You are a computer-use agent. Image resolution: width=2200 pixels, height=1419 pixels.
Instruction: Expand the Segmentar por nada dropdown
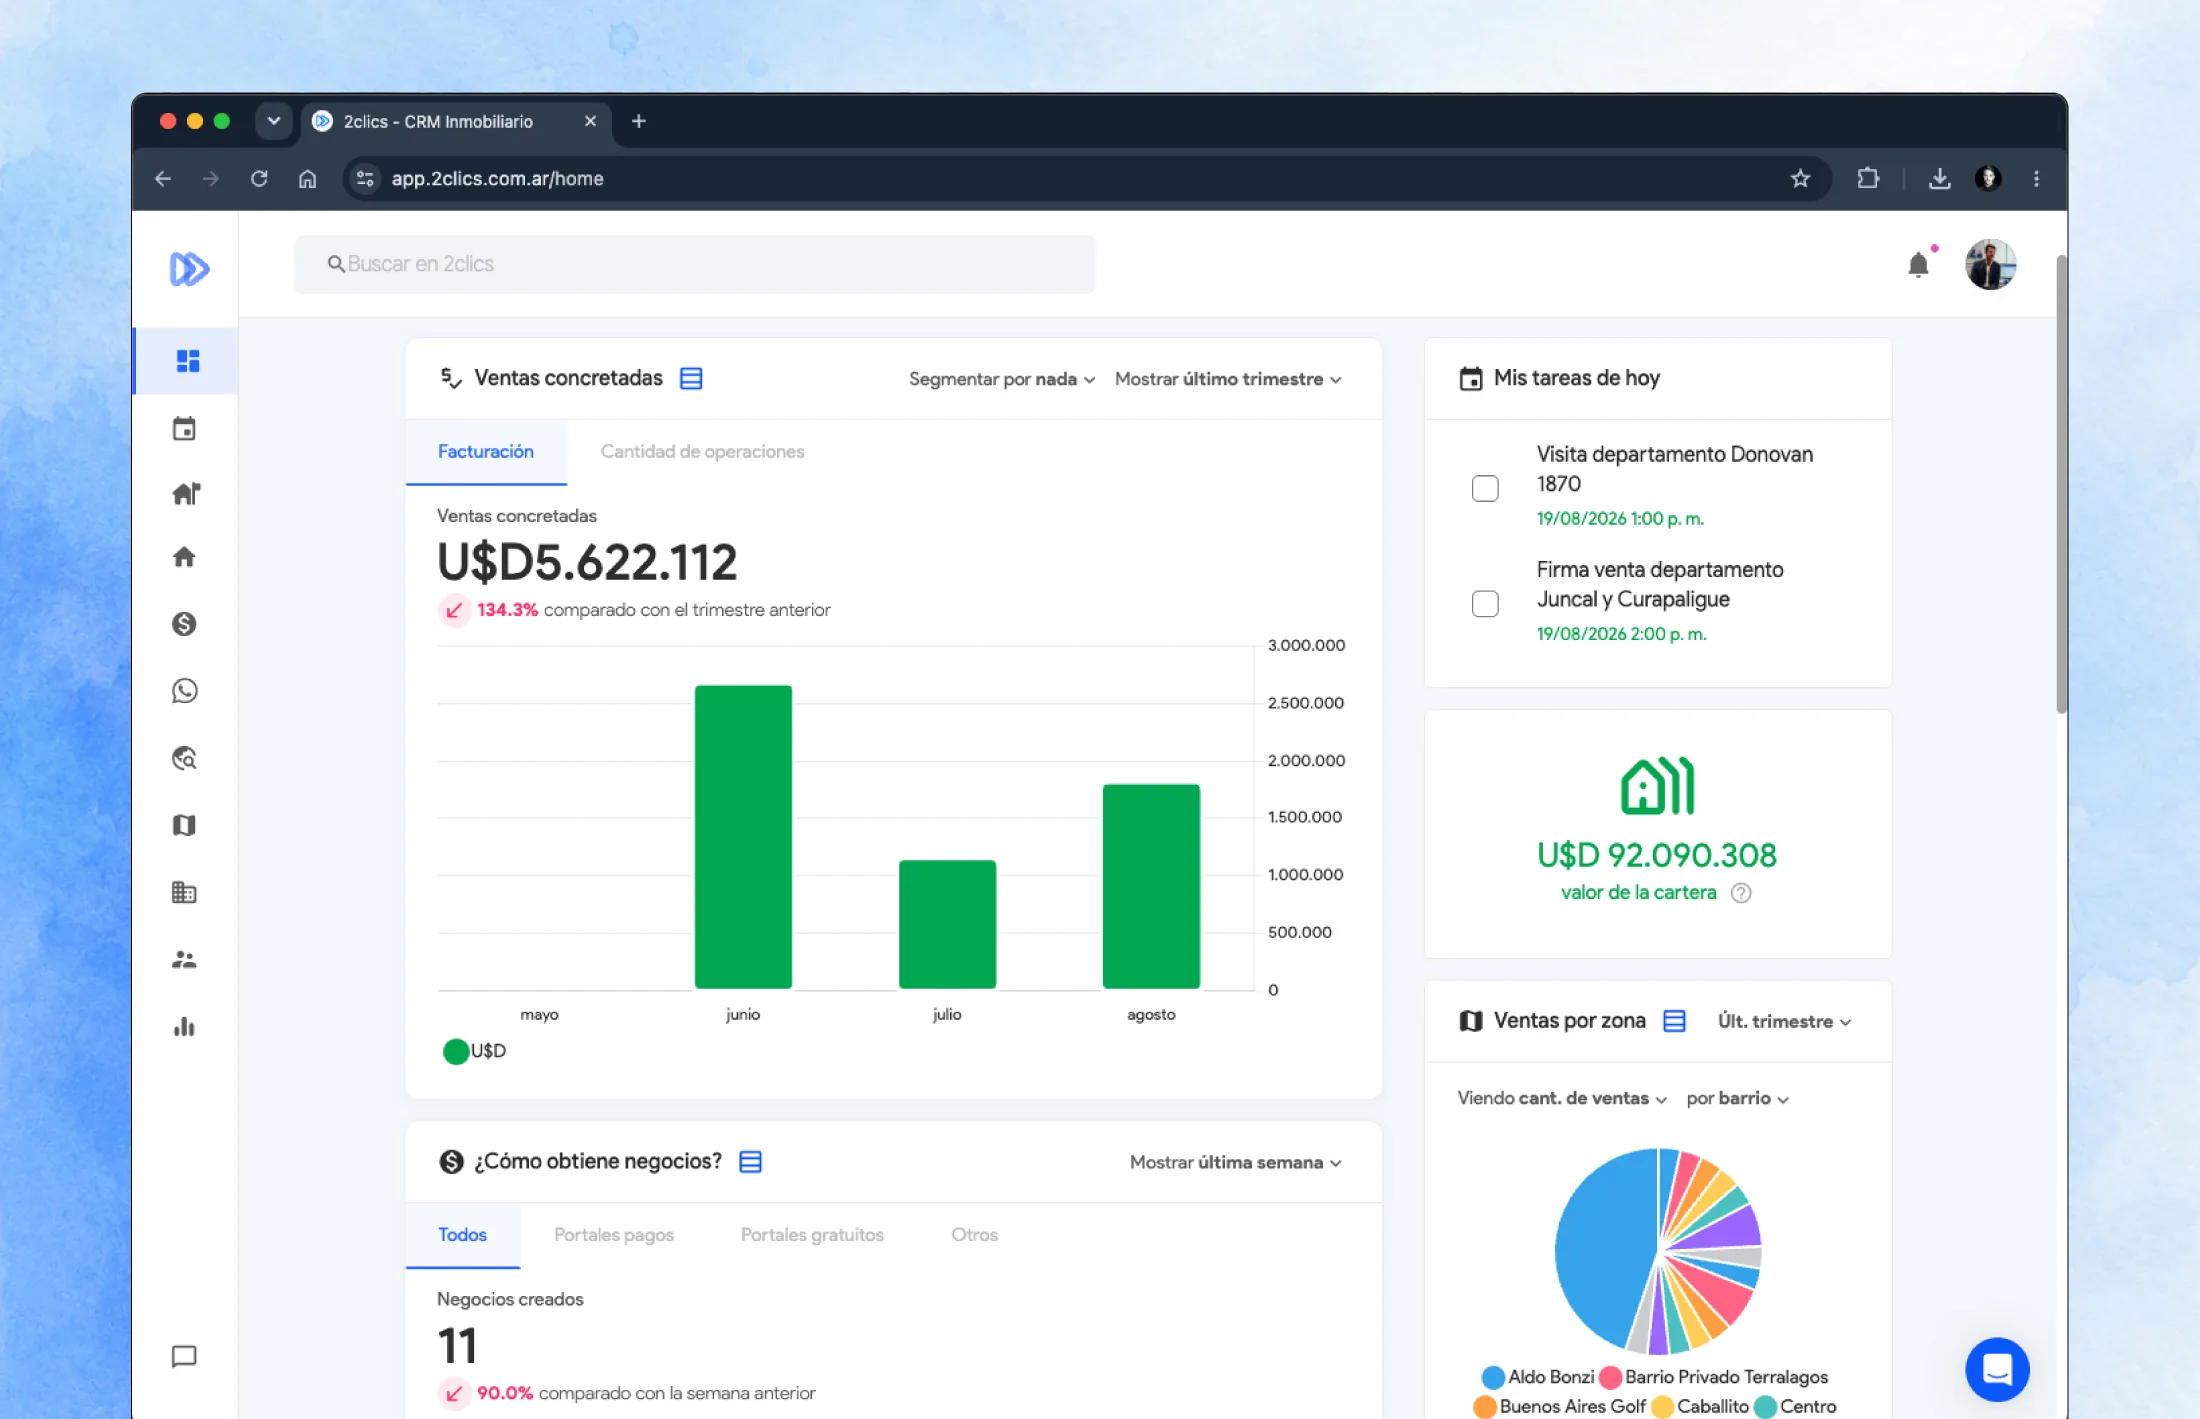(x=1002, y=379)
